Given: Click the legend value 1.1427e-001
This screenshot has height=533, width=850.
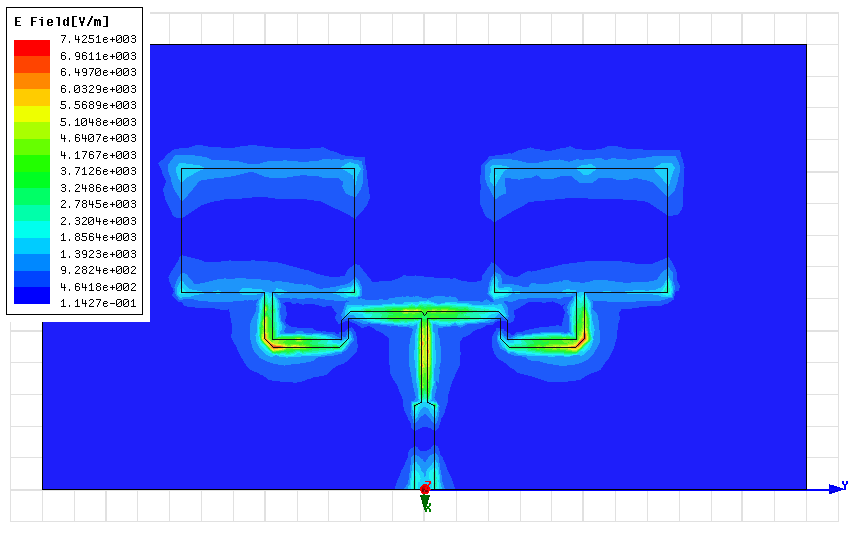Looking at the screenshot, I should [98, 303].
